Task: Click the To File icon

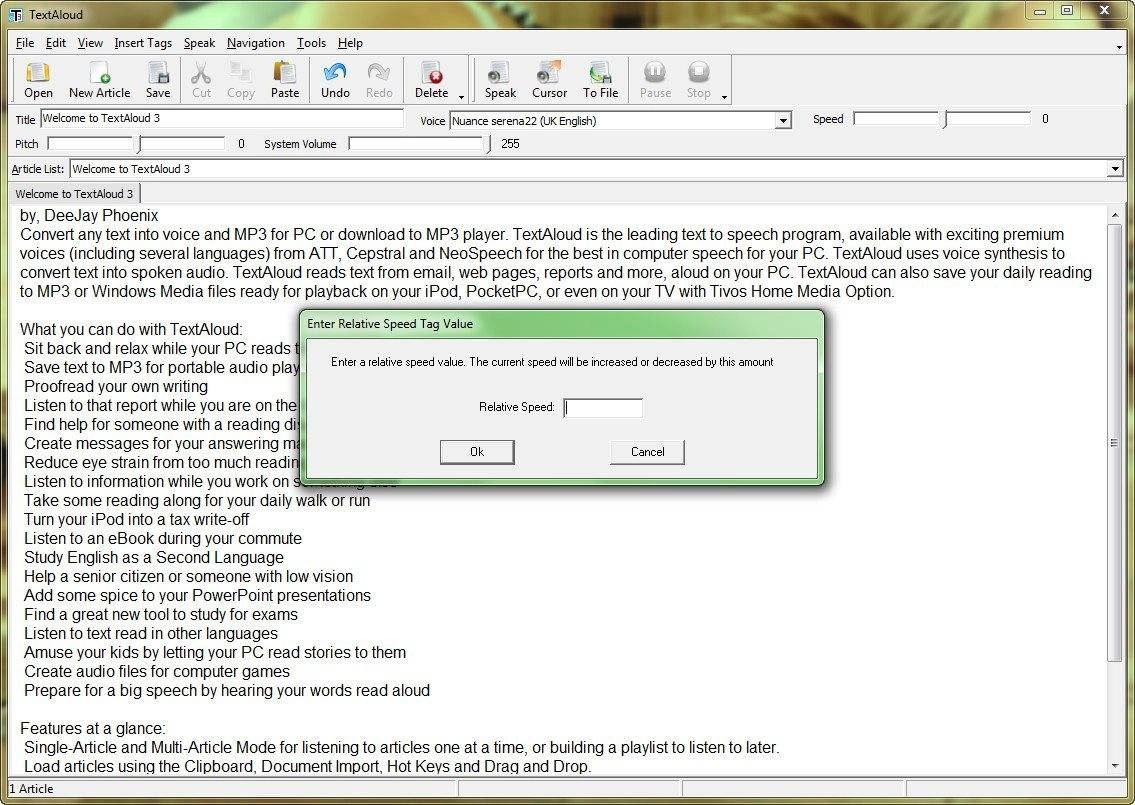Action: click(x=600, y=80)
